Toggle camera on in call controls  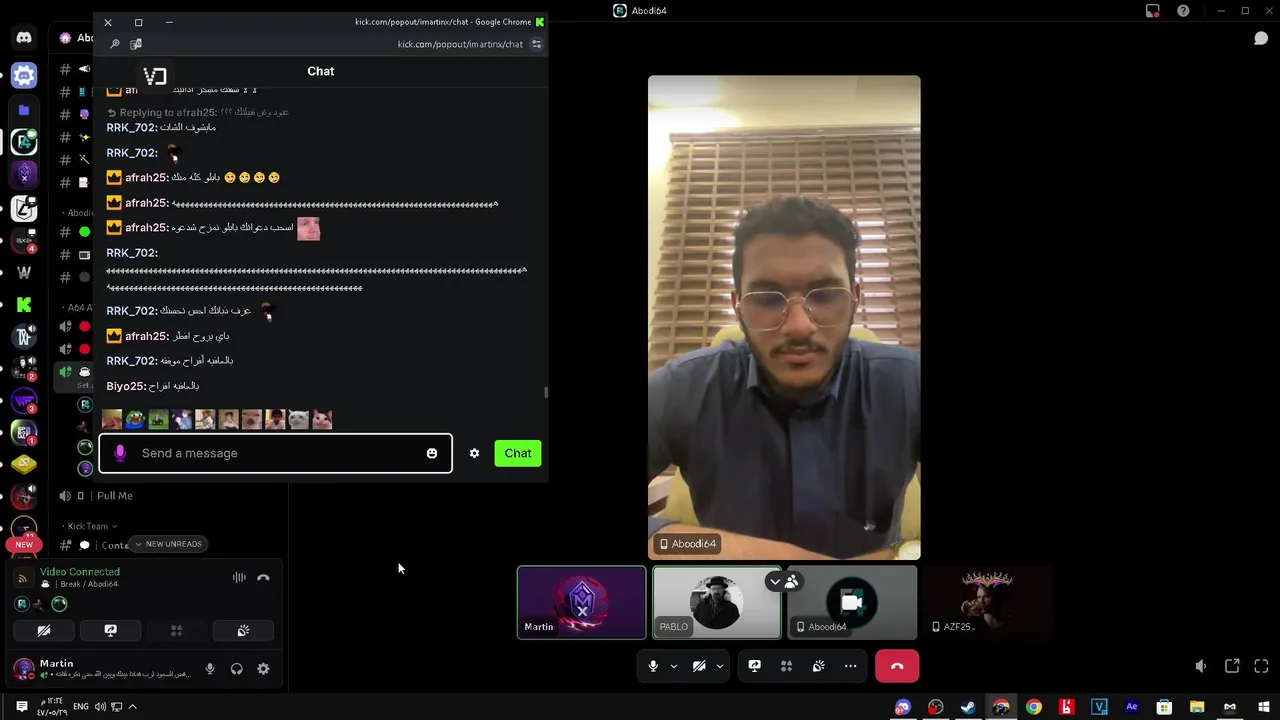click(x=699, y=666)
